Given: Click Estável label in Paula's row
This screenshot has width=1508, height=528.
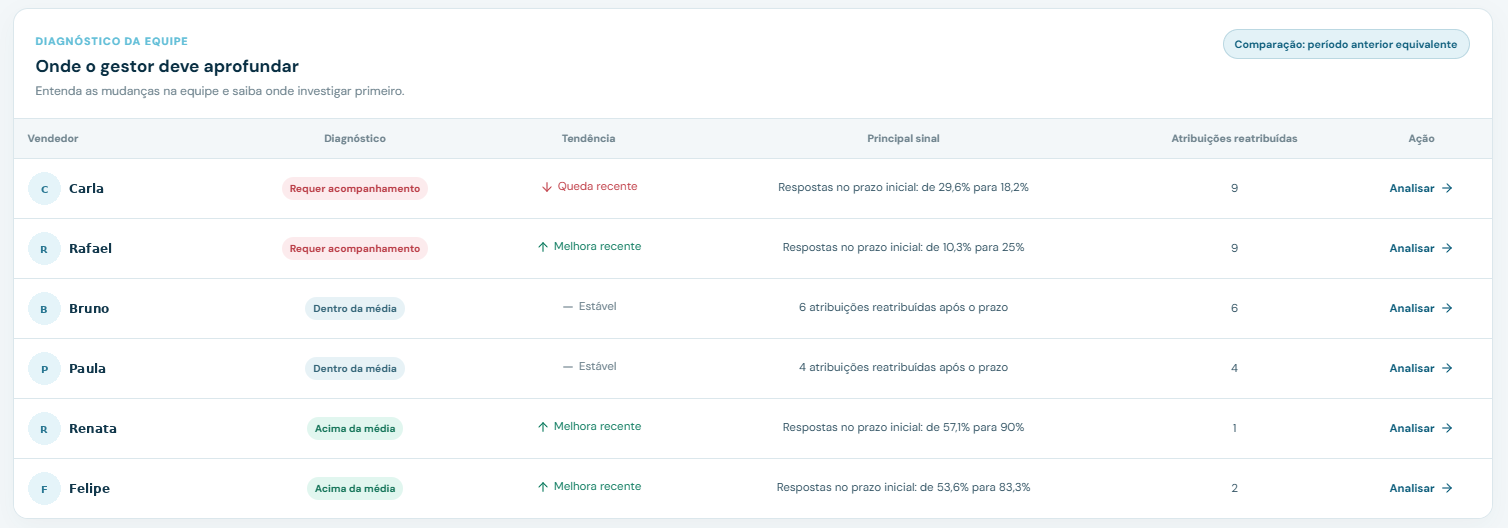Looking at the screenshot, I should coord(598,367).
